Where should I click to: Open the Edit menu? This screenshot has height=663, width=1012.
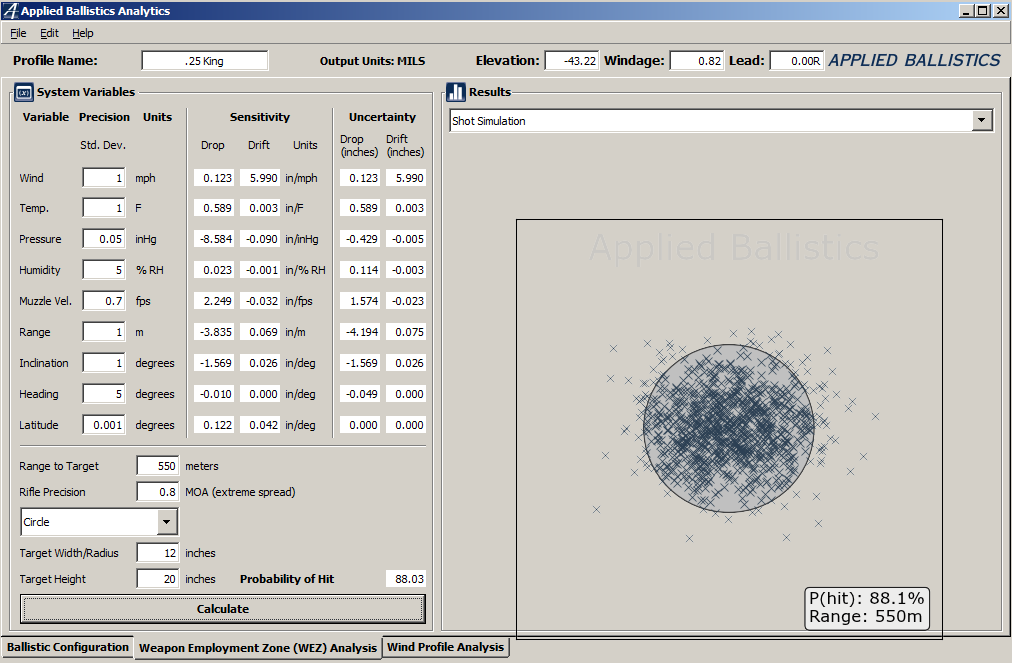pos(49,34)
